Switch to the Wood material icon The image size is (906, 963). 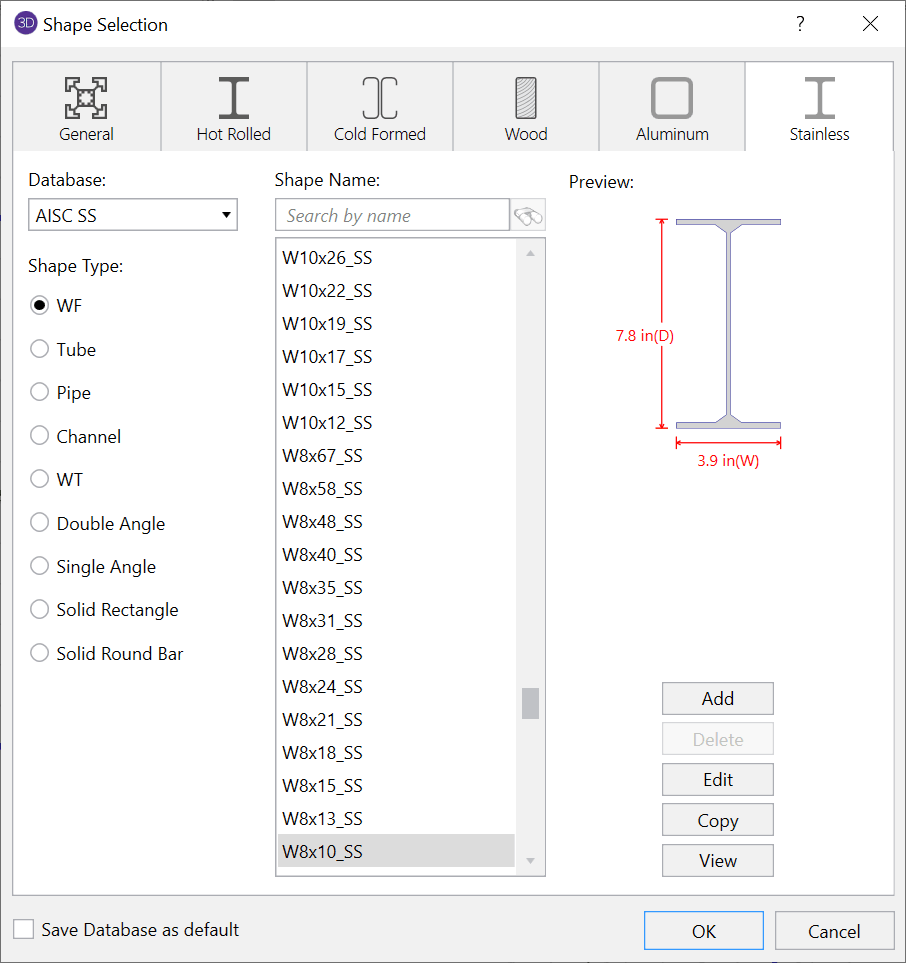pyautogui.click(x=526, y=99)
